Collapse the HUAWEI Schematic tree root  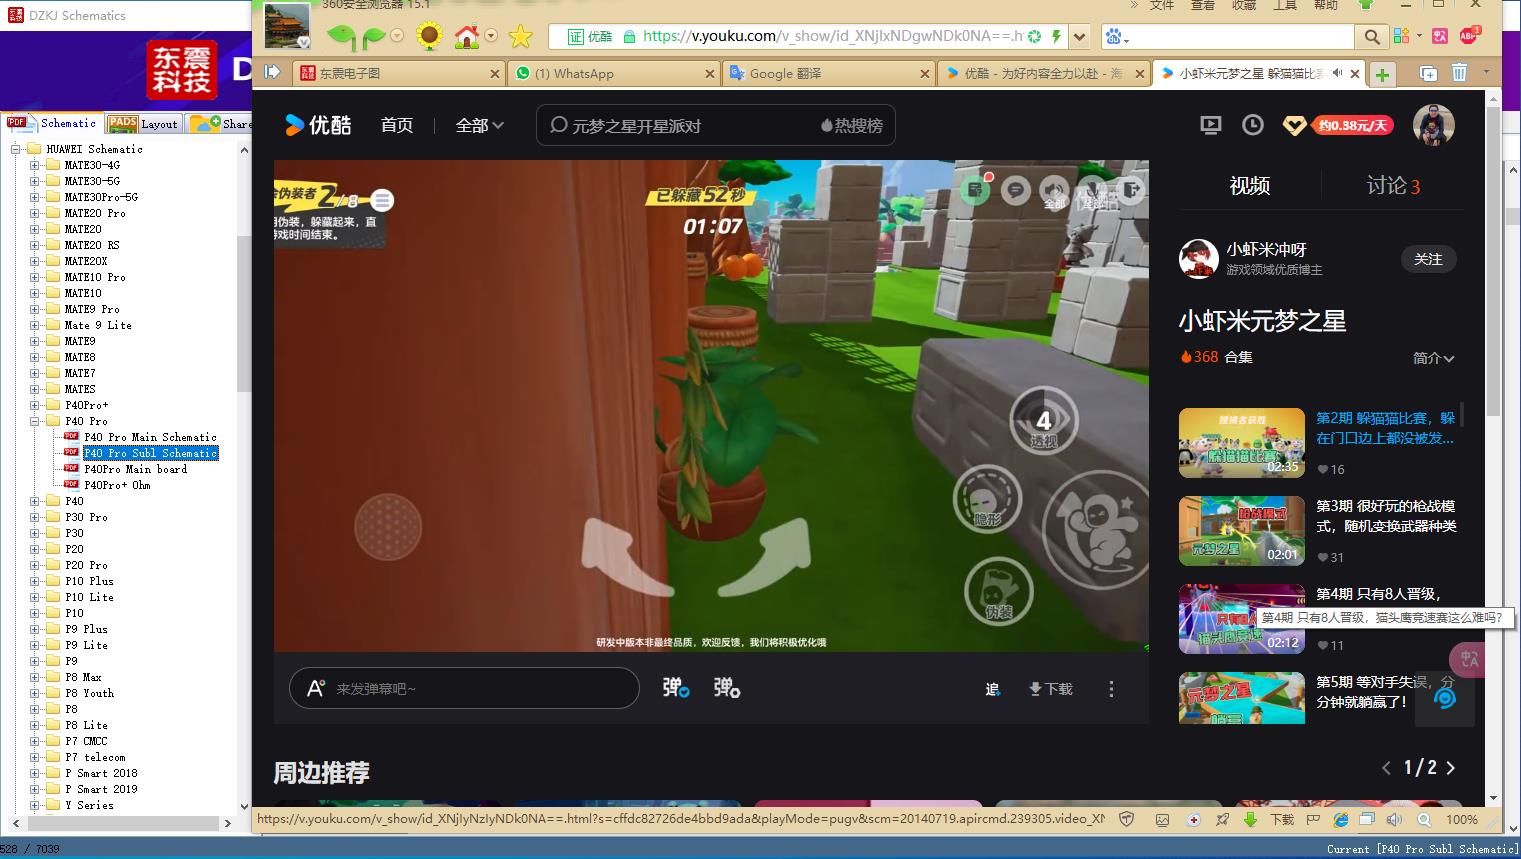[x=15, y=149]
